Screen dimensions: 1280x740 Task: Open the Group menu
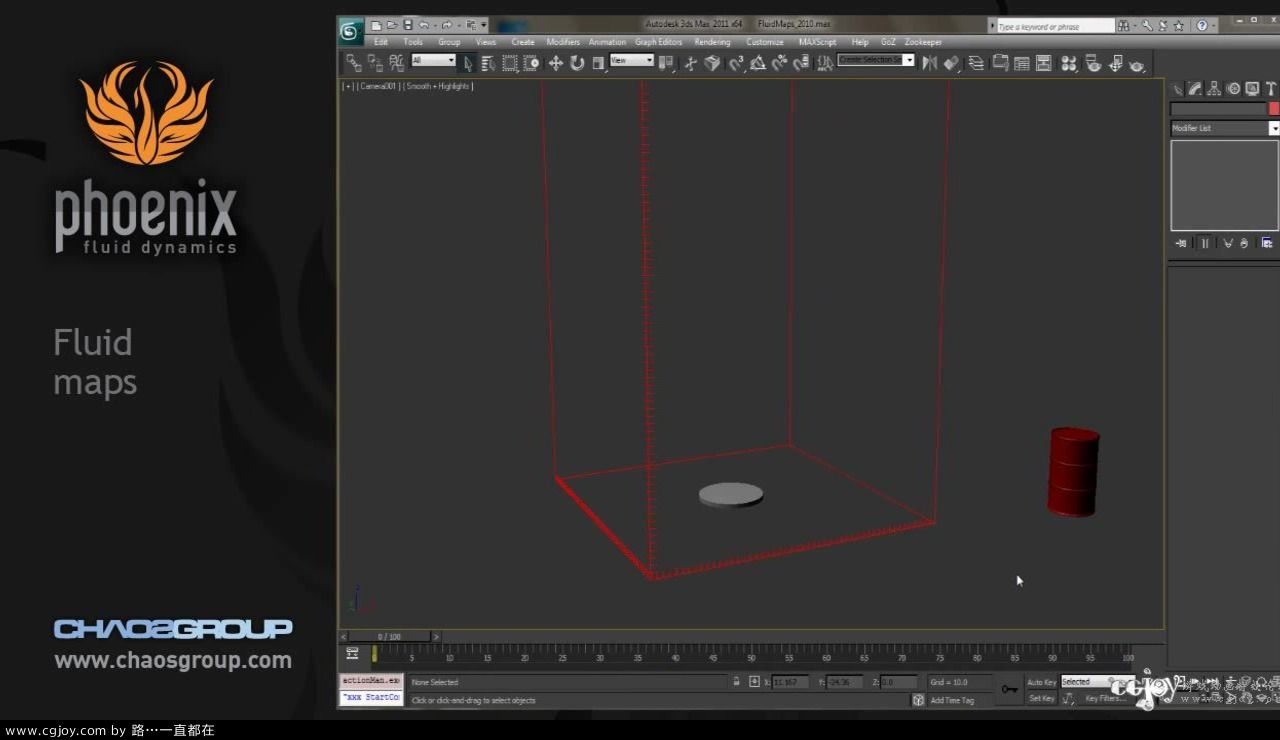(x=449, y=42)
